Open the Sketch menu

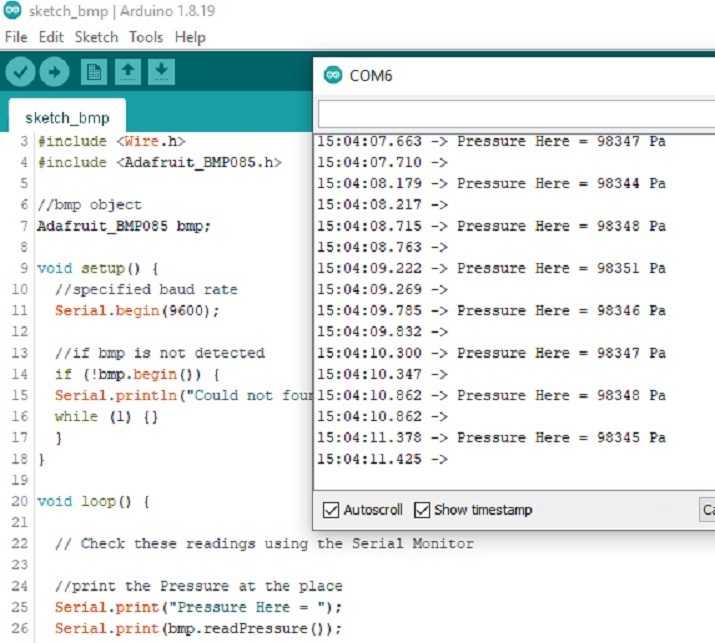tap(96, 37)
